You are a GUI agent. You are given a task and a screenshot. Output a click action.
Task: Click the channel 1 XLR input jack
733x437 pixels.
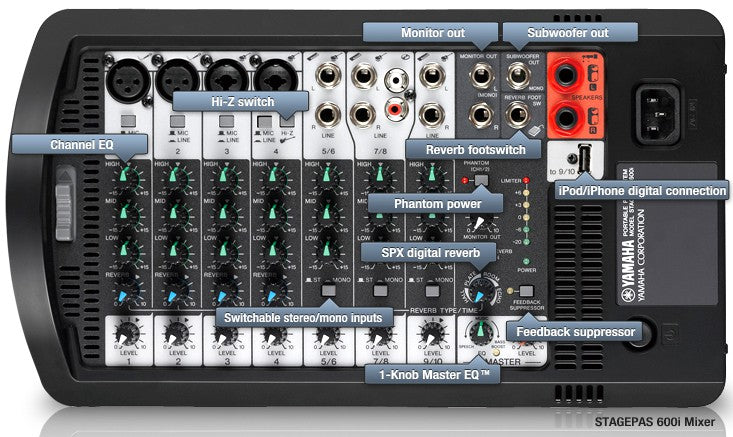[128, 80]
